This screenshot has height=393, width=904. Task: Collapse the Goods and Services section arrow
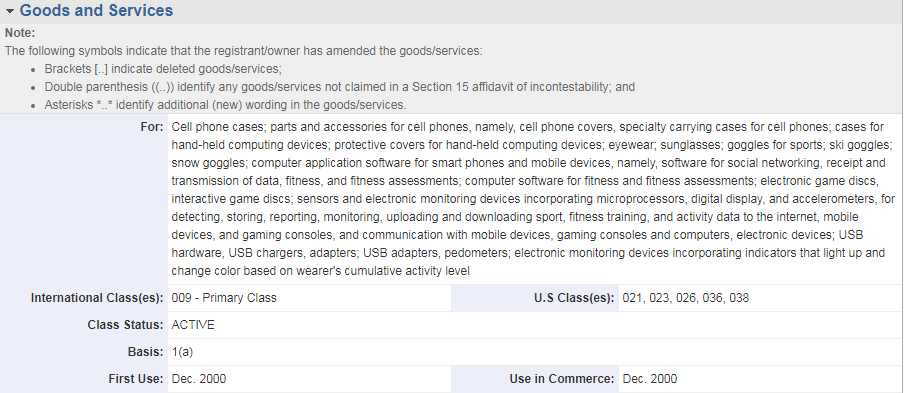pos(10,11)
